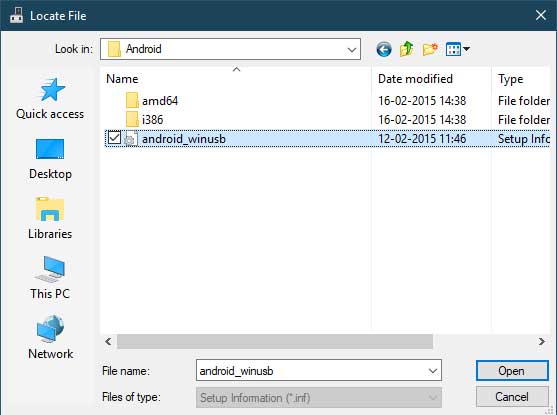Create a new folder

(x=430, y=49)
